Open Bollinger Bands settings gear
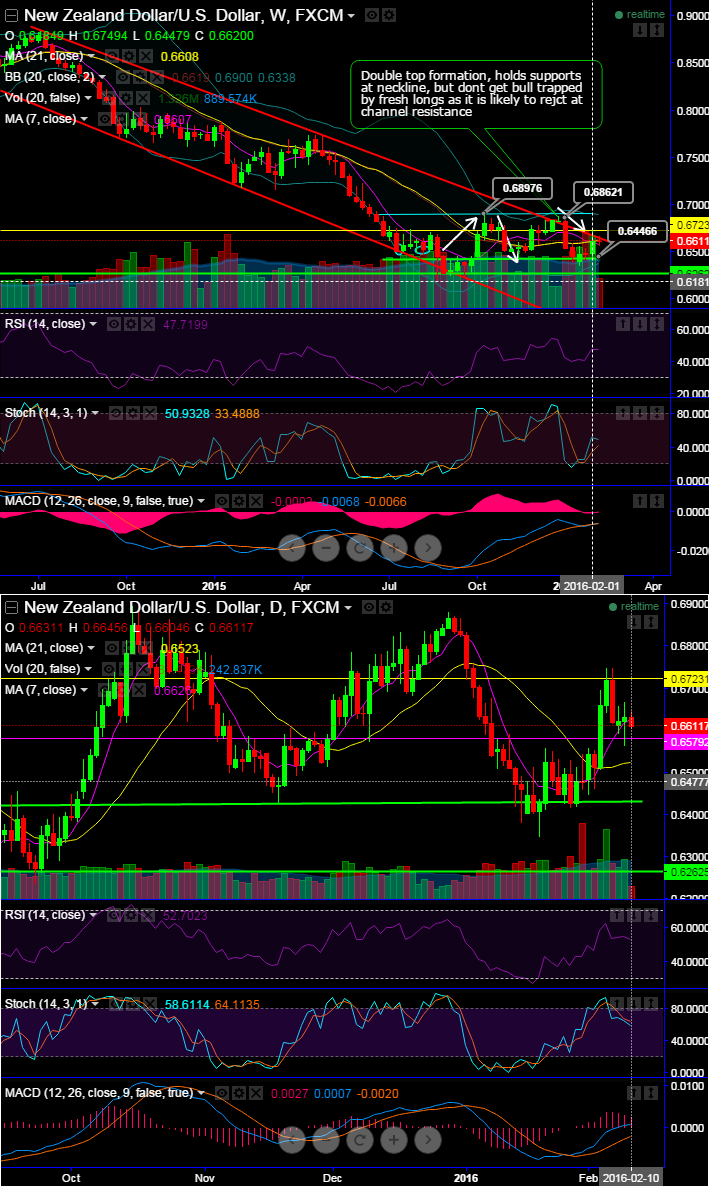This screenshot has width=709, height=1186. (x=138, y=77)
